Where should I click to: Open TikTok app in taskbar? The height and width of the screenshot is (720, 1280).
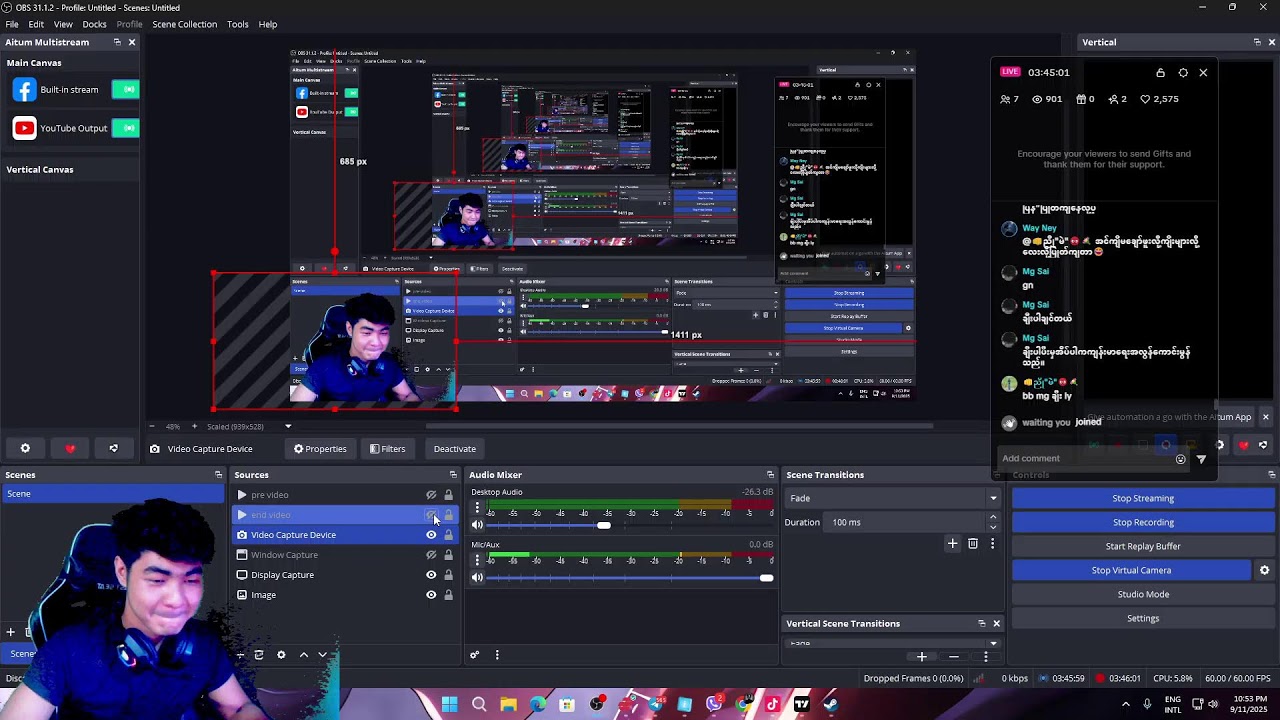[772, 704]
